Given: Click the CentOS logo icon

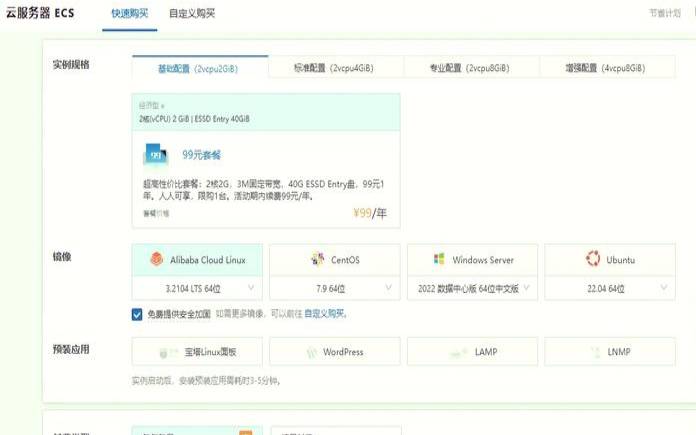Looking at the screenshot, I should point(318,260).
